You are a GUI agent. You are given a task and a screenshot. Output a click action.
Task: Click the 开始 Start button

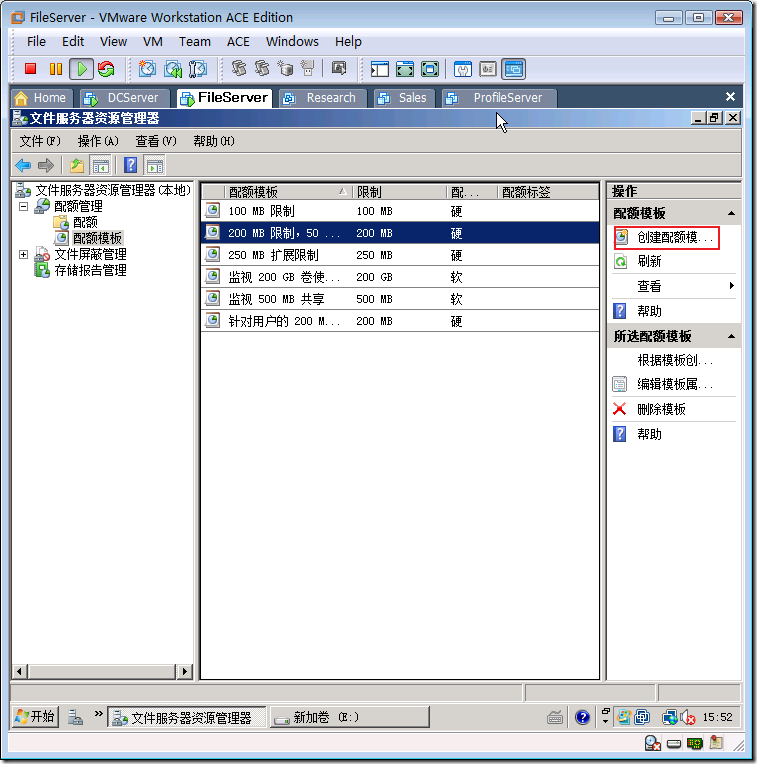pos(35,717)
